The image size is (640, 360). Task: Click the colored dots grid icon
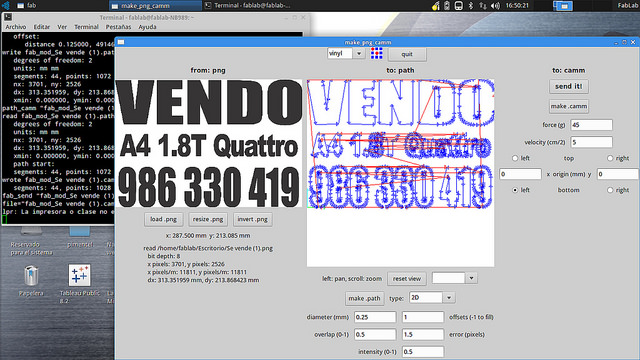376,53
